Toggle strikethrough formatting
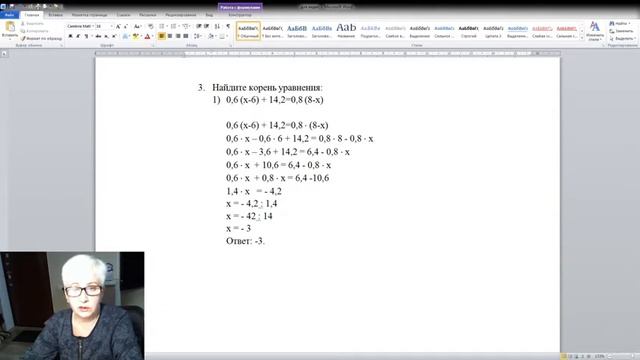 [98, 36]
